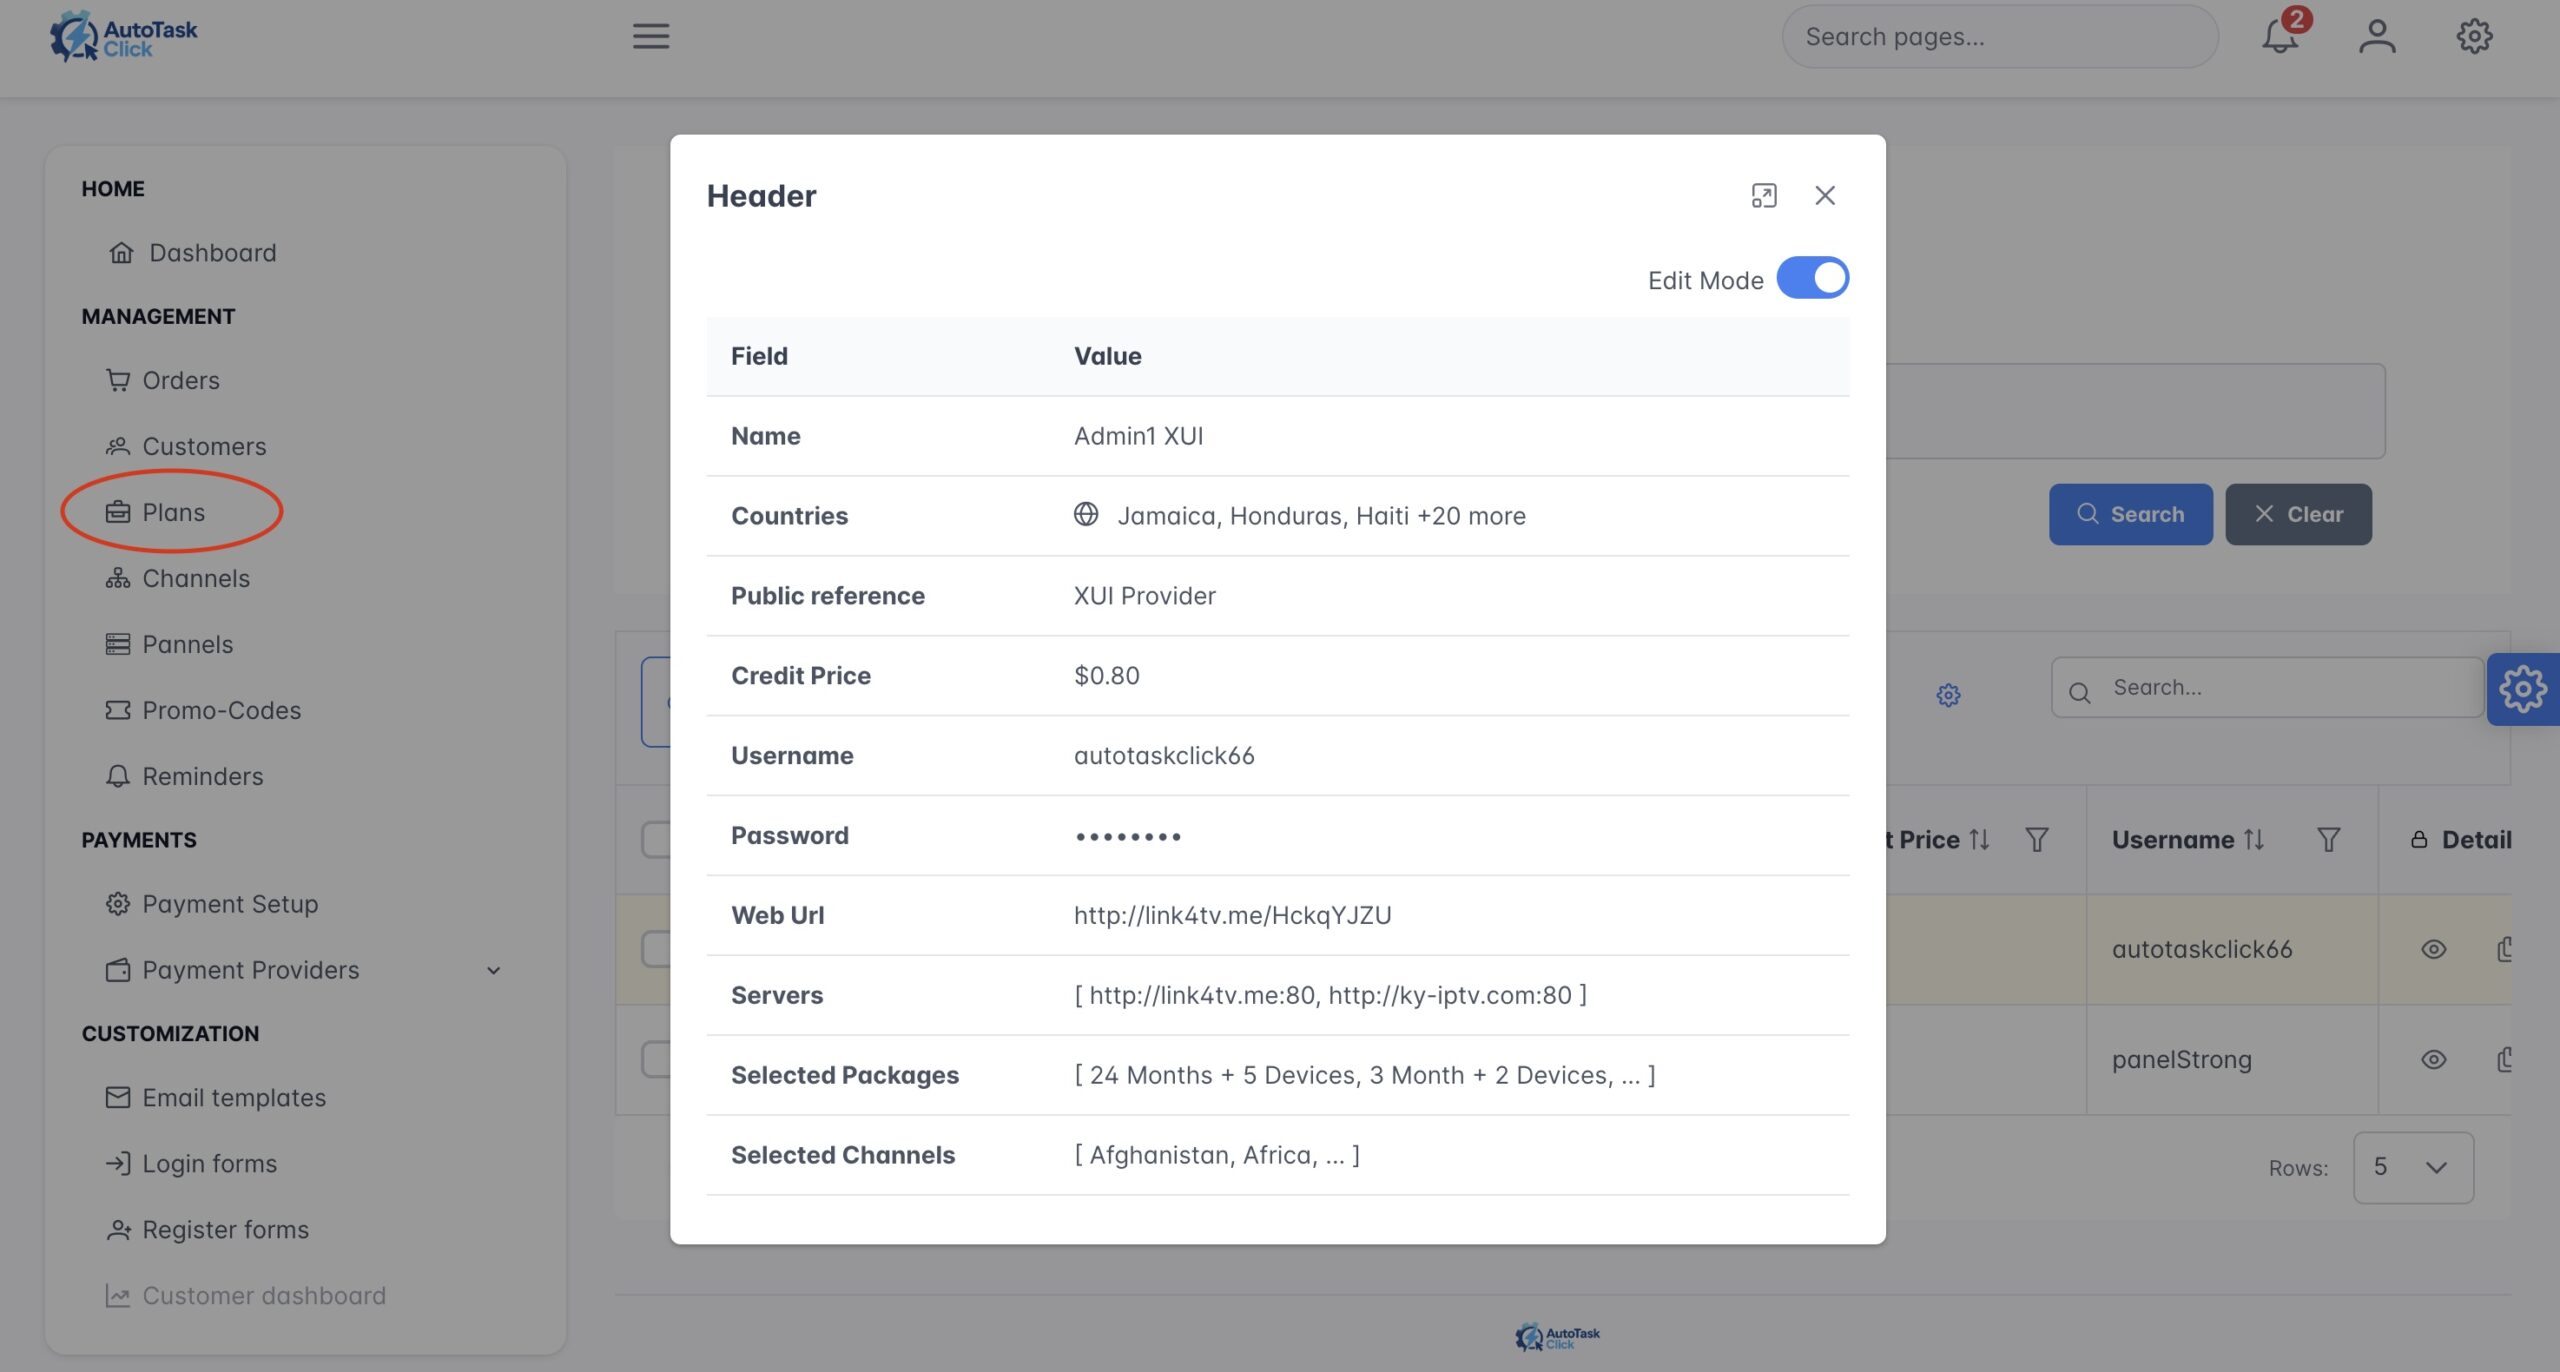
Task: Navigate to Channels
Action: [x=178, y=579]
